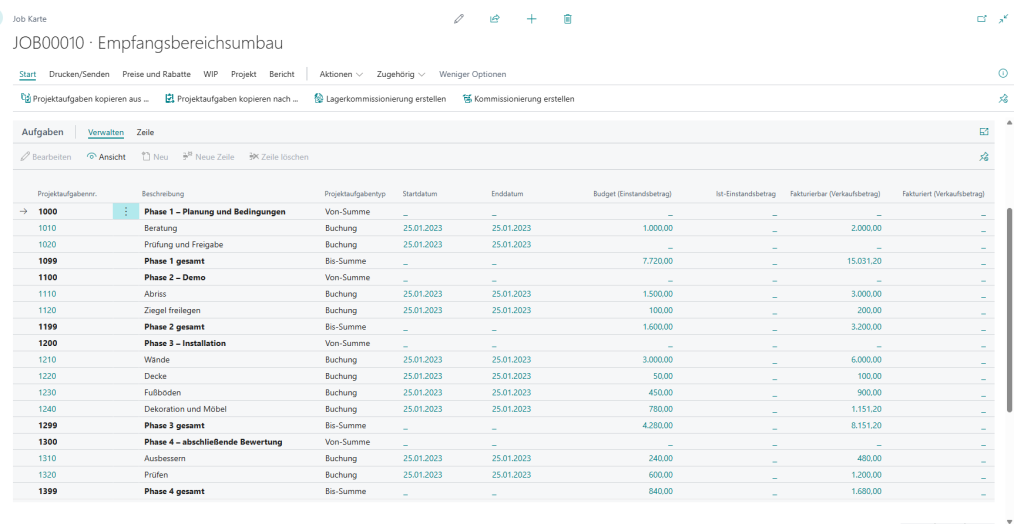Click the pin icon on action bar
1024x524 pixels.
(x=1003, y=99)
